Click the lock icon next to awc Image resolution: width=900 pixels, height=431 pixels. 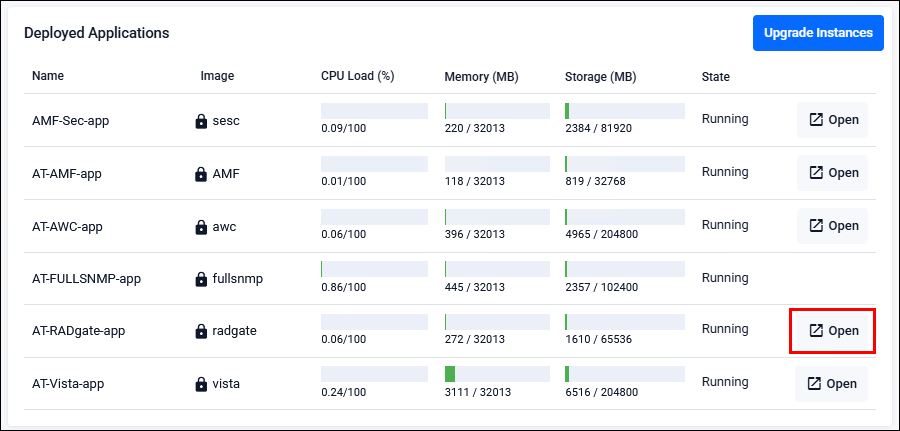[x=201, y=227]
